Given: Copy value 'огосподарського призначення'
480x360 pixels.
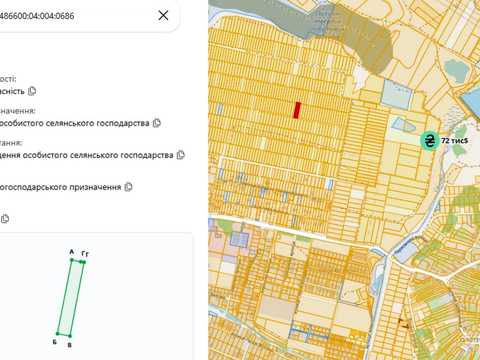Looking at the screenshot, I should click(x=128, y=187).
